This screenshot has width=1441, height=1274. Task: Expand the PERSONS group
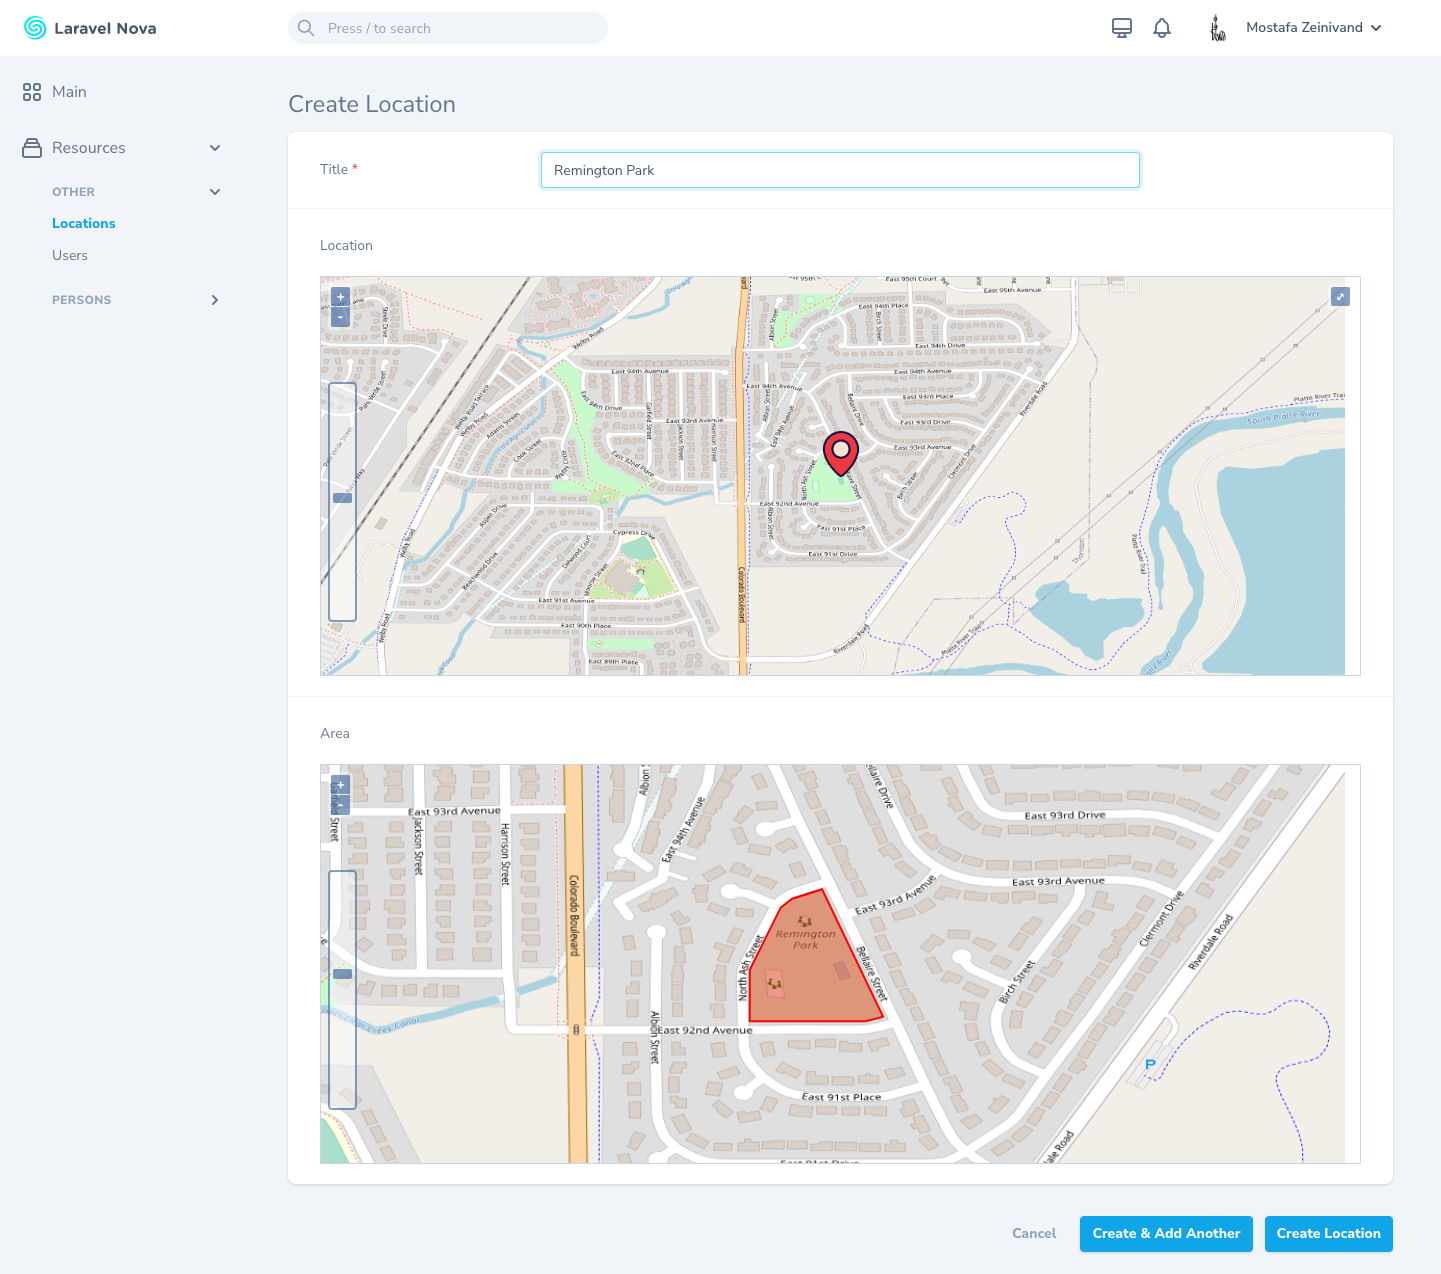click(215, 300)
